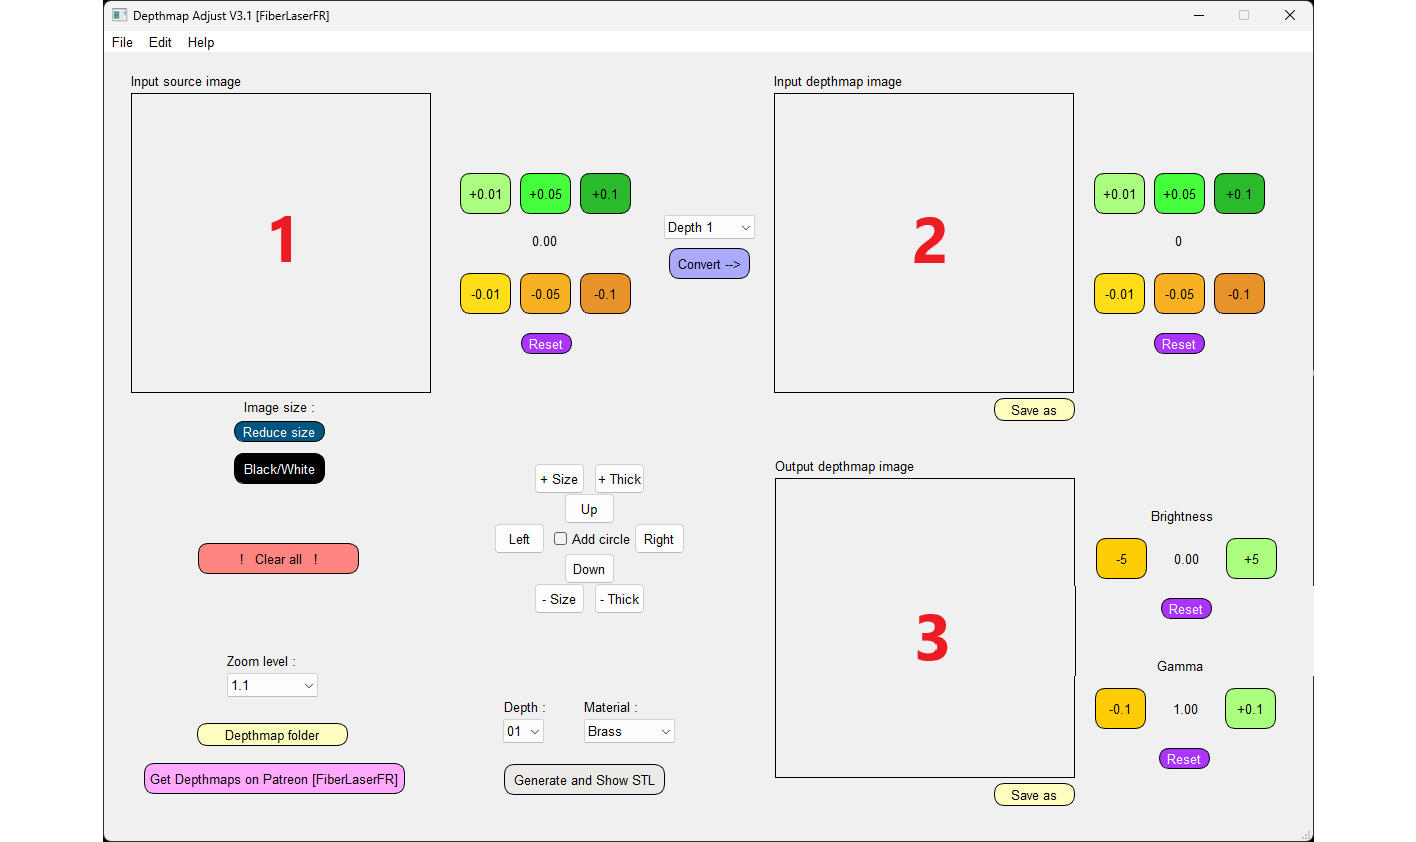Screen dimensions: 1416x842
Task: Increase Gamma with the +0.1 button
Action: pos(1250,709)
